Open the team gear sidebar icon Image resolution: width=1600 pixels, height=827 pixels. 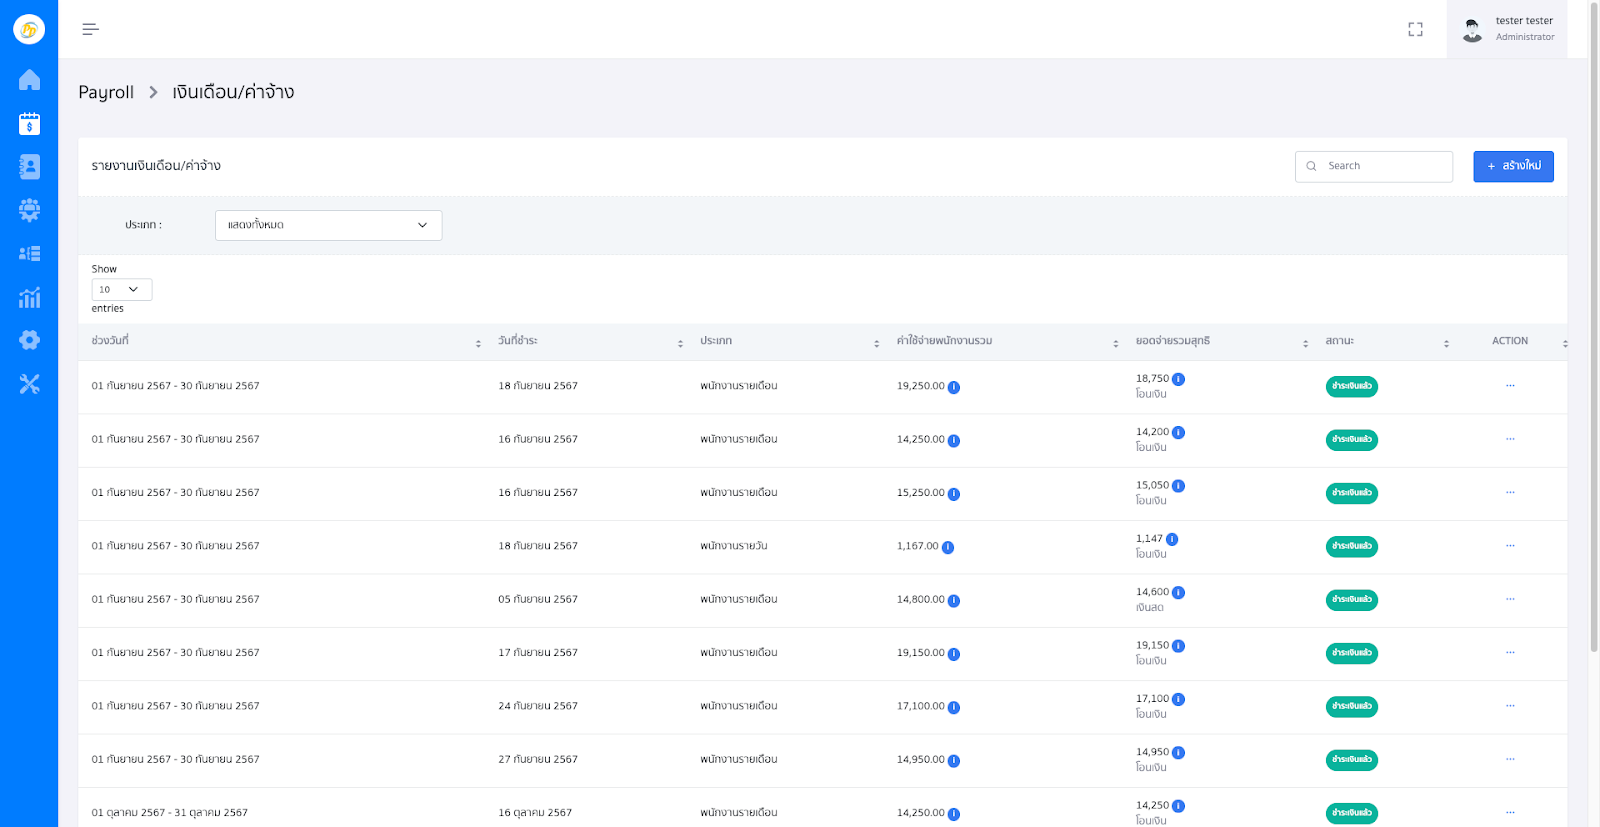(x=29, y=210)
